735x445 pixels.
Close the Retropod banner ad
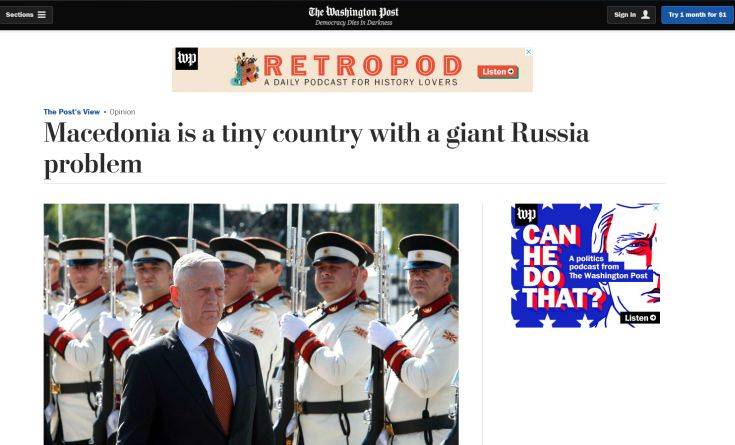(529, 52)
